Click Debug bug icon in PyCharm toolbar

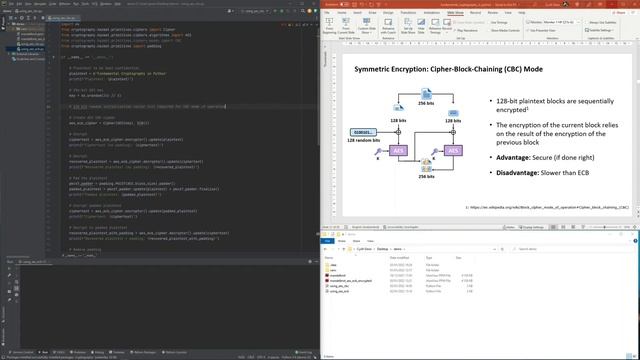[281, 11]
